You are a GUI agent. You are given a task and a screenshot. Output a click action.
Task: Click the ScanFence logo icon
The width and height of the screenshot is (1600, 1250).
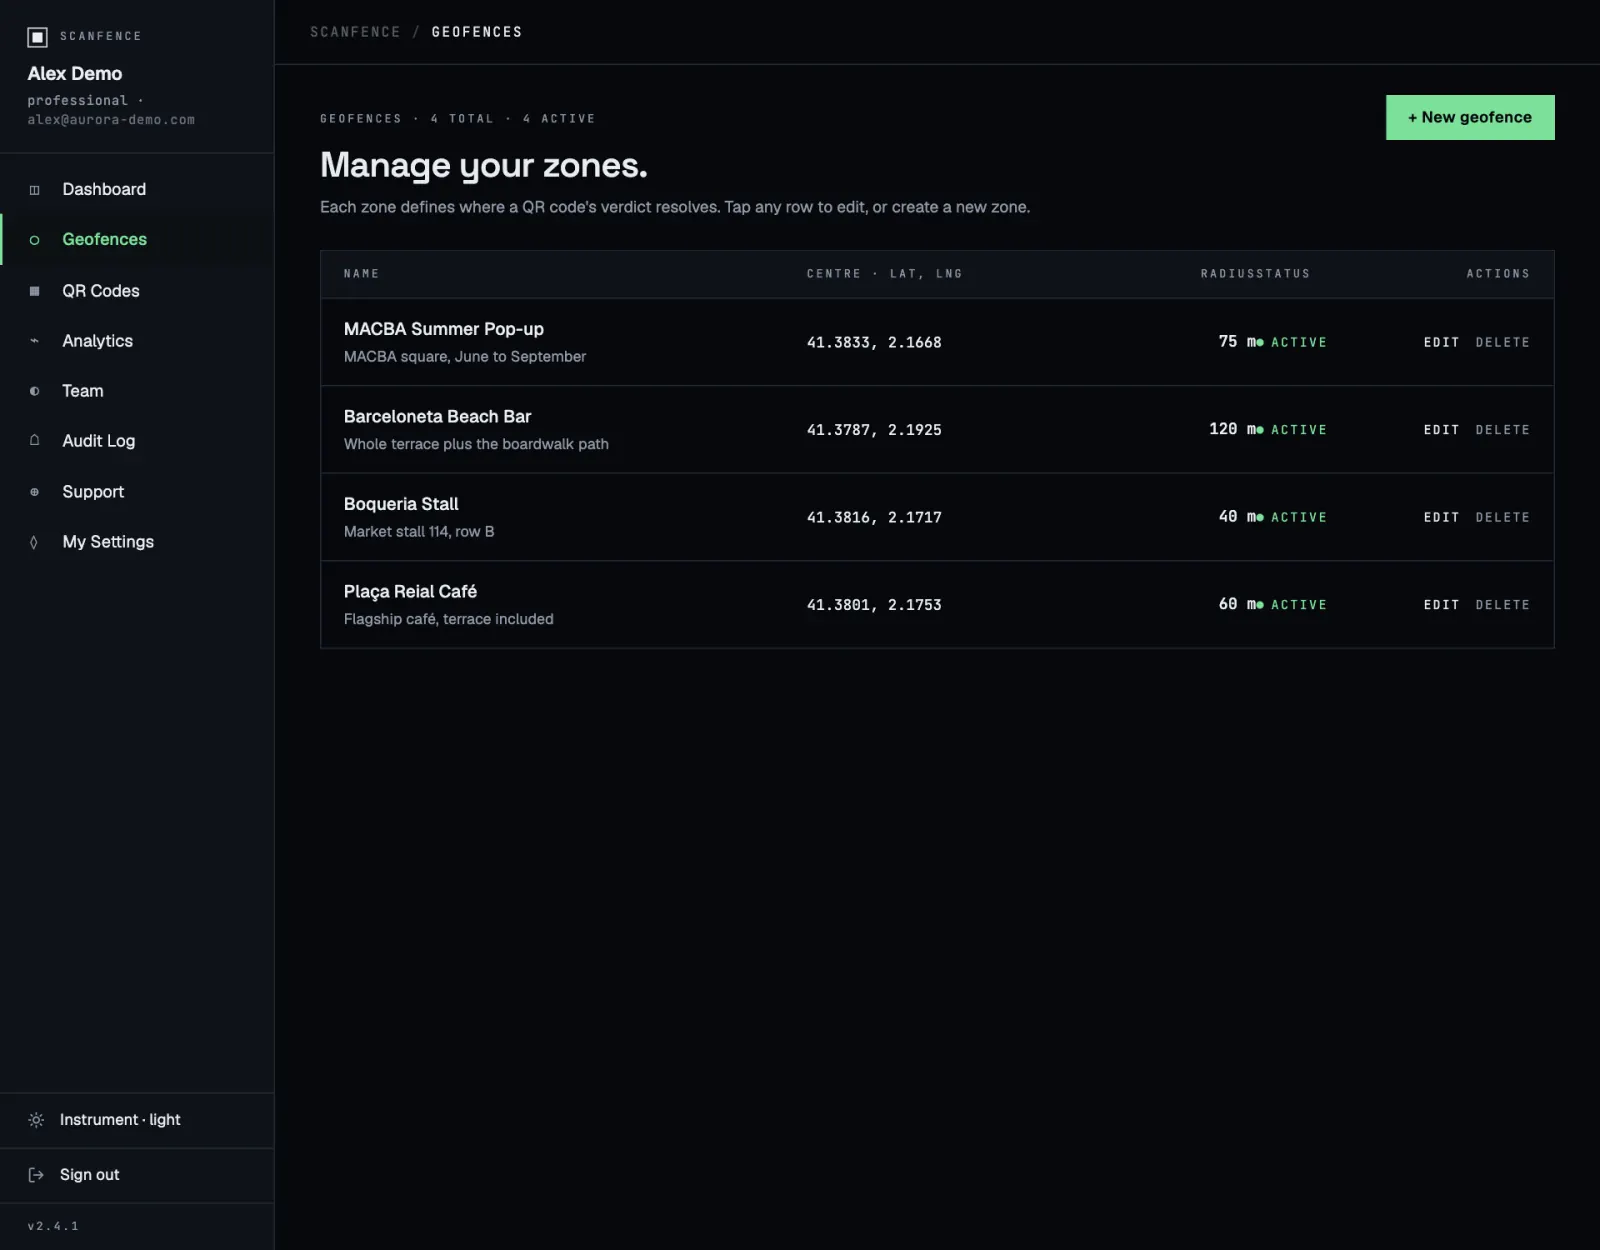[37, 37]
